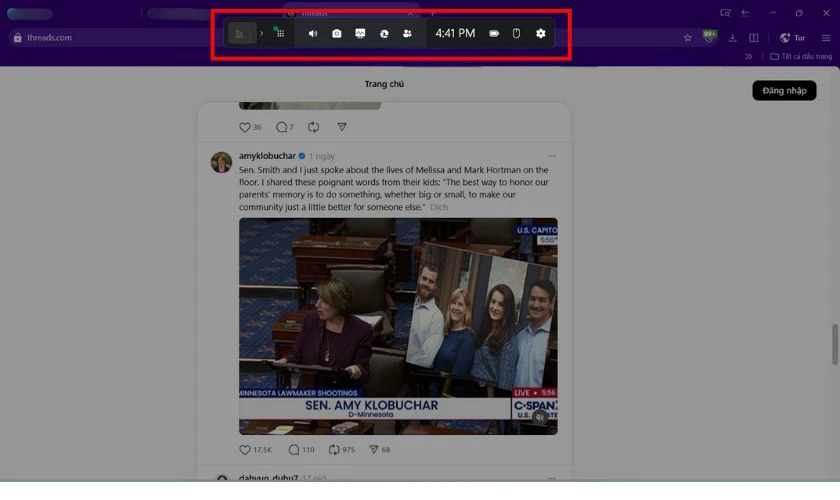Repost the post with 36 likes

tap(313, 127)
